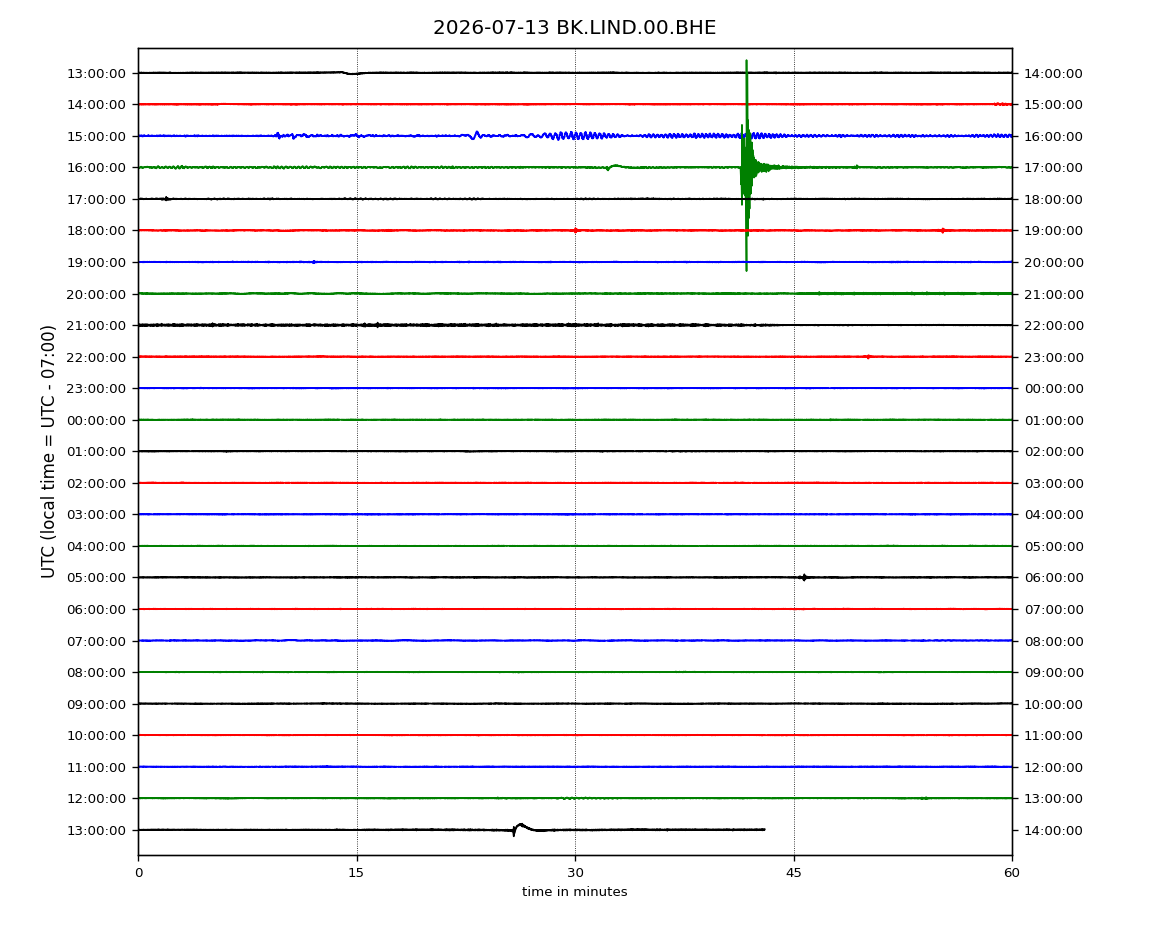Click the blue wavy trace at 15:00:00
The height and width of the screenshot is (950, 1150).
click(x=575, y=136)
